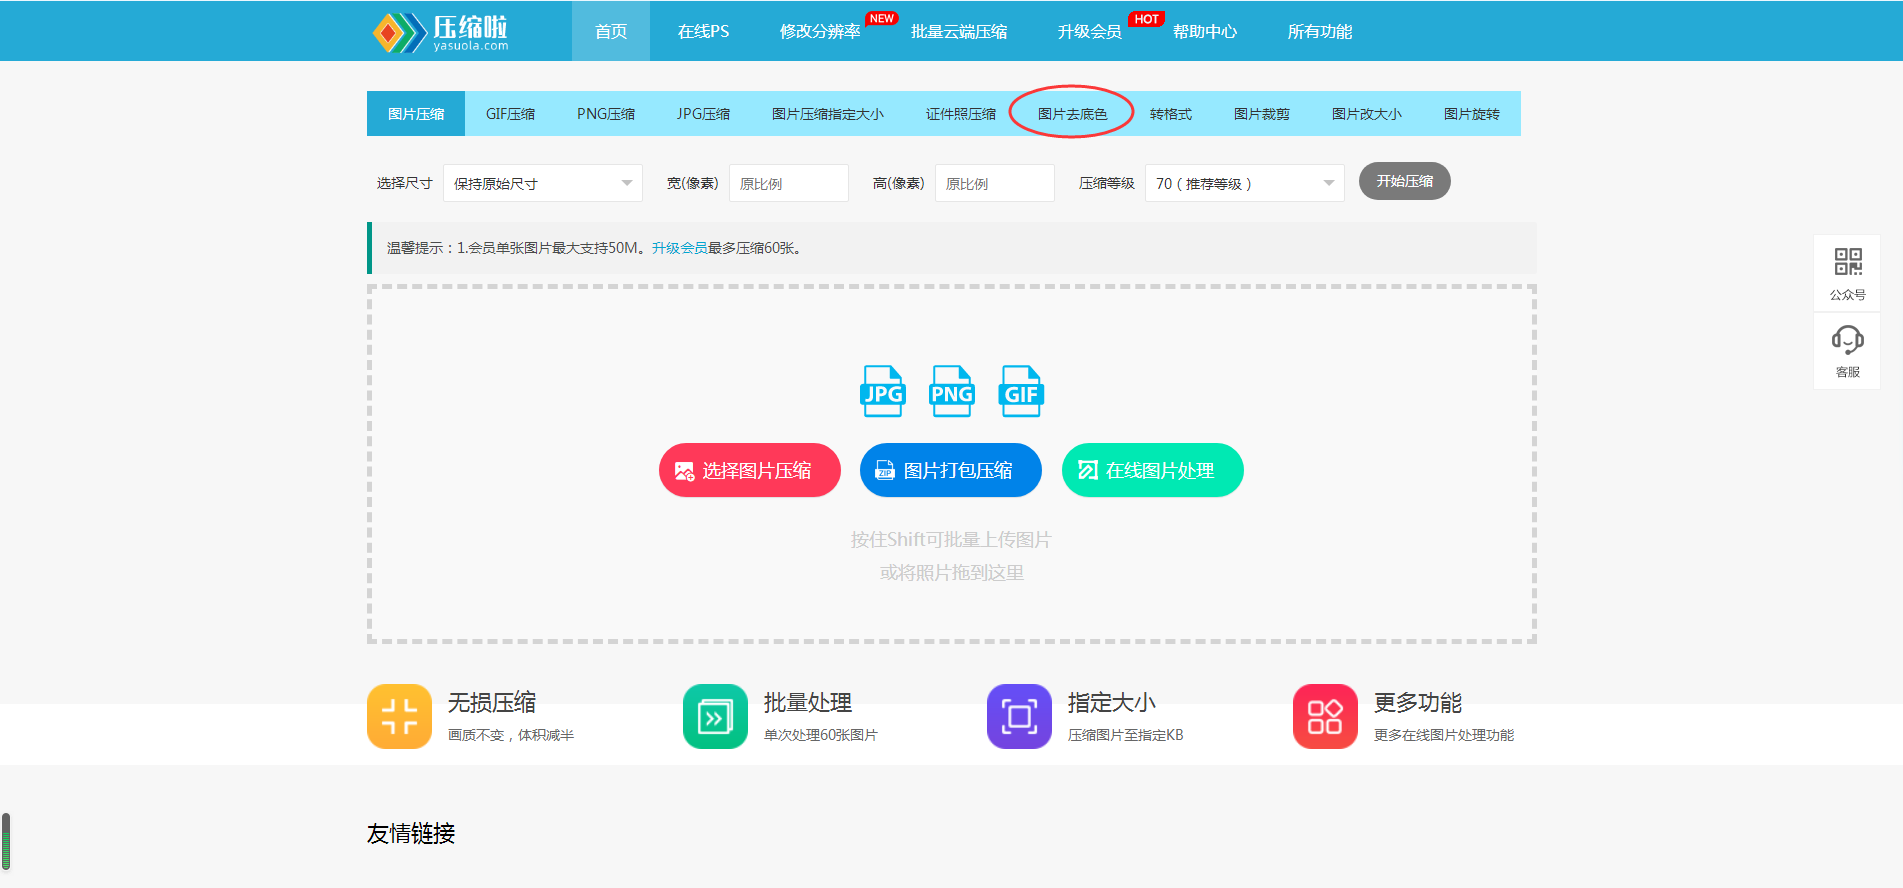Switch to the 图片去底色 tab
This screenshot has width=1903, height=888.
(x=1072, y=114)
